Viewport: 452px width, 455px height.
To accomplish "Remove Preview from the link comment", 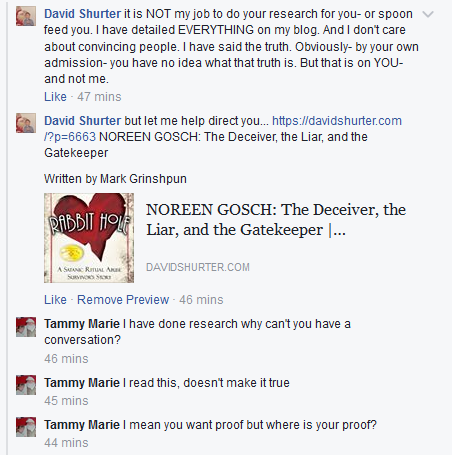I will point(123,300).
